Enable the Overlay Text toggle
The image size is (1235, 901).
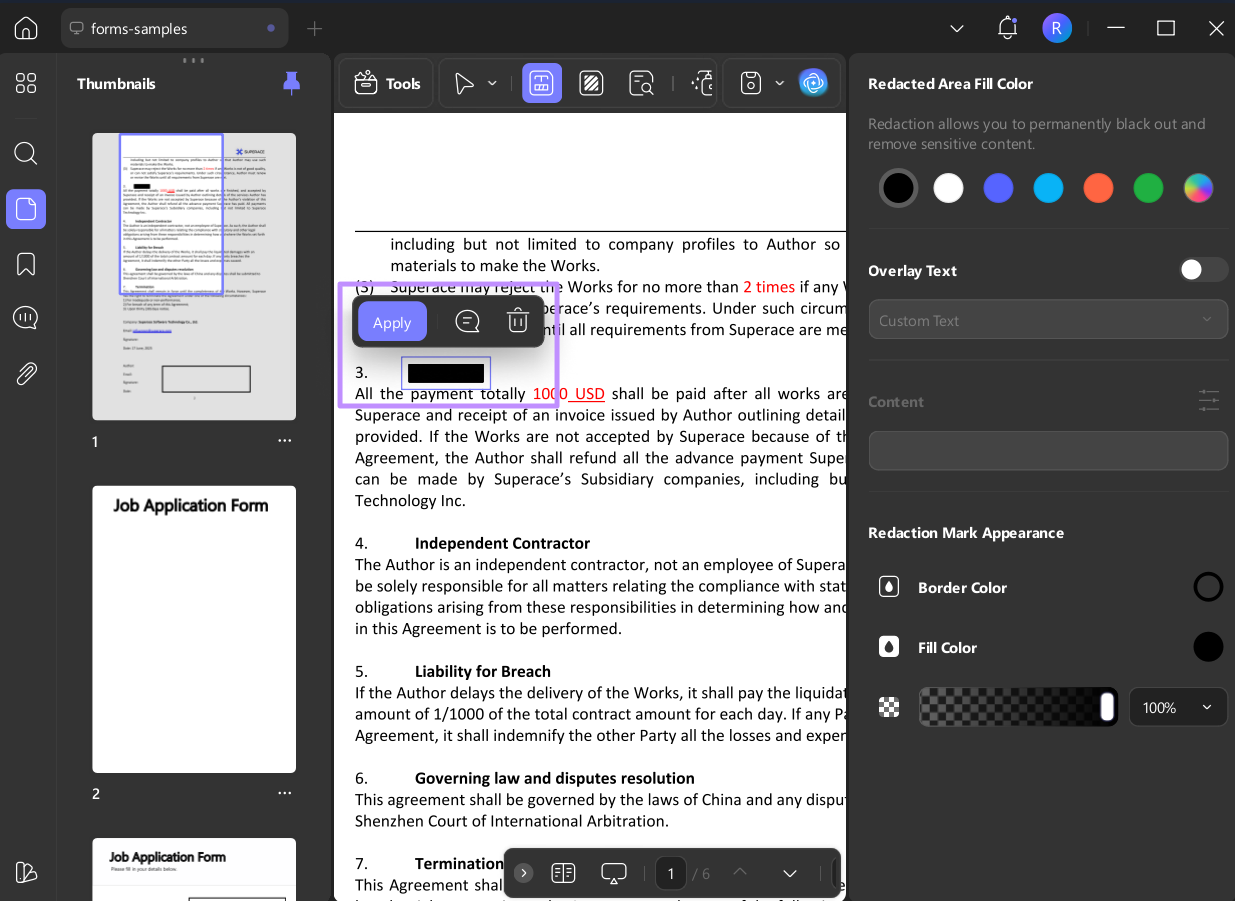(x=1203, y=269)
